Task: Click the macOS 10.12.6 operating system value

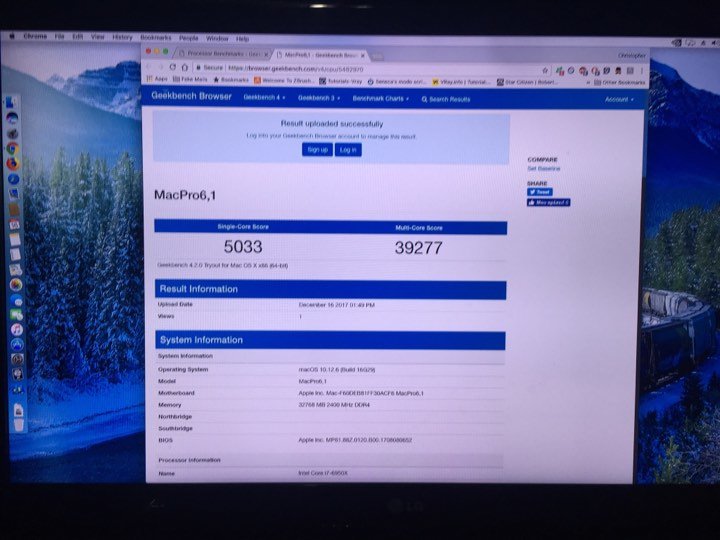Action: point(337,370)
